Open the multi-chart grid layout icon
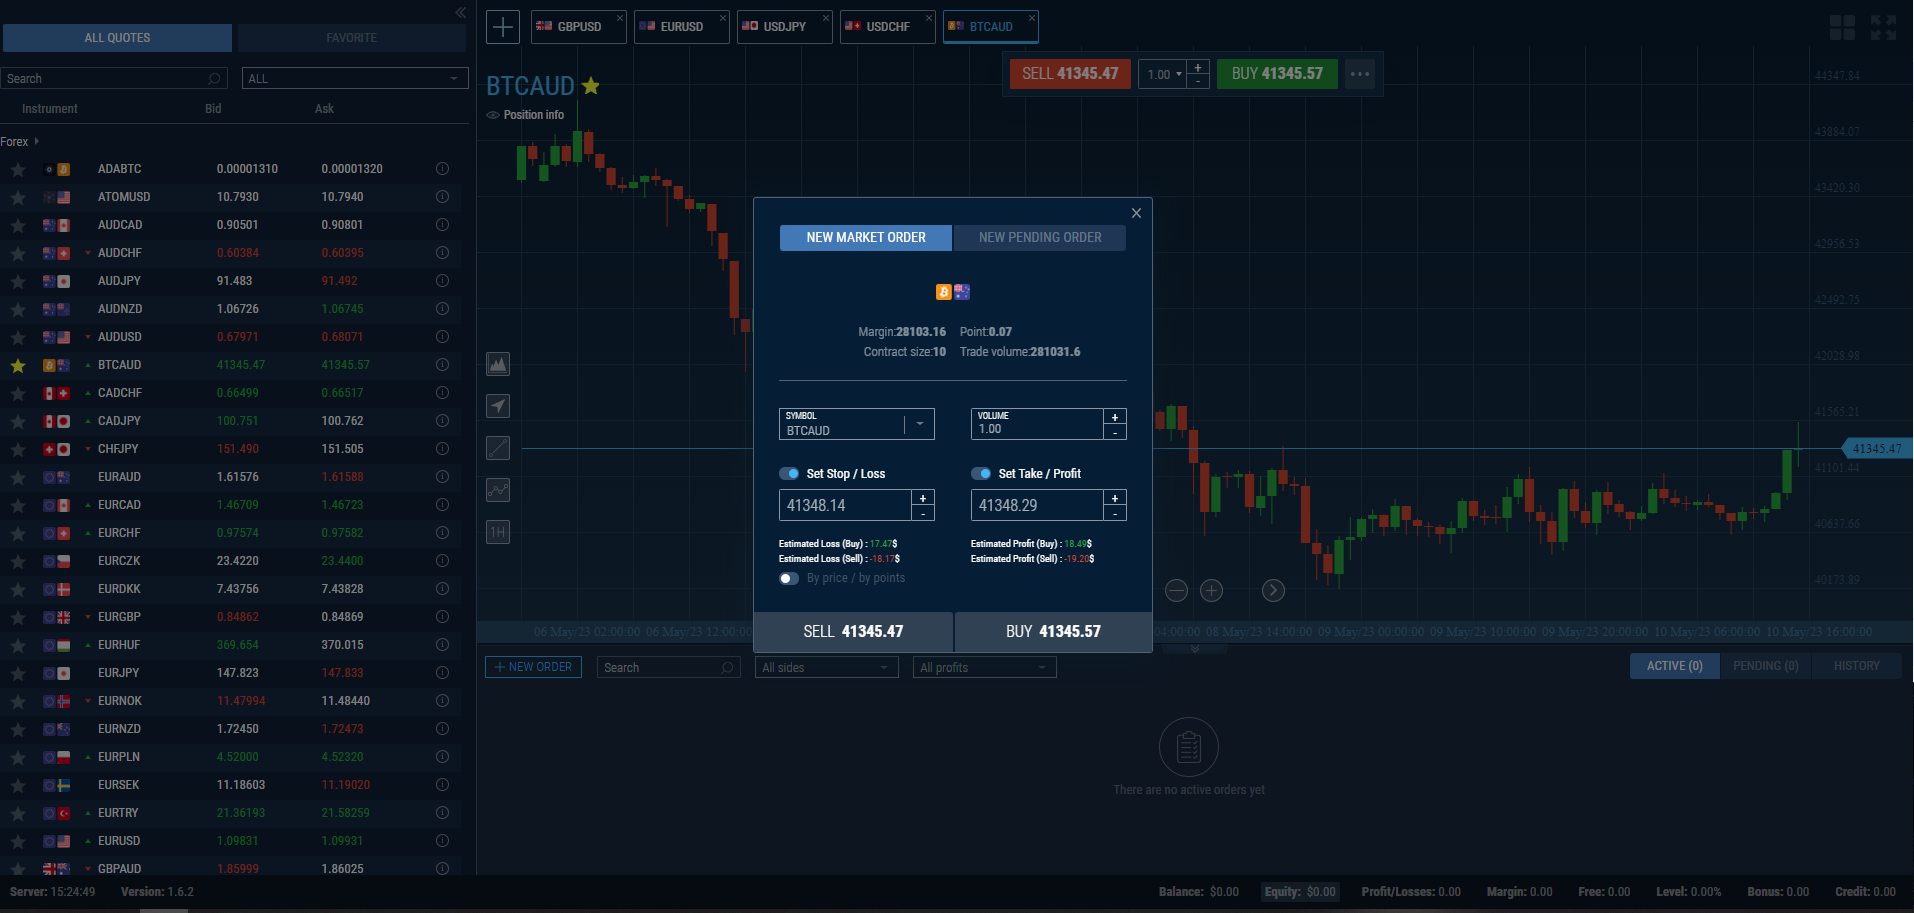The width and height of the screenshot is (1914, 913). [x=1842, y=27]
